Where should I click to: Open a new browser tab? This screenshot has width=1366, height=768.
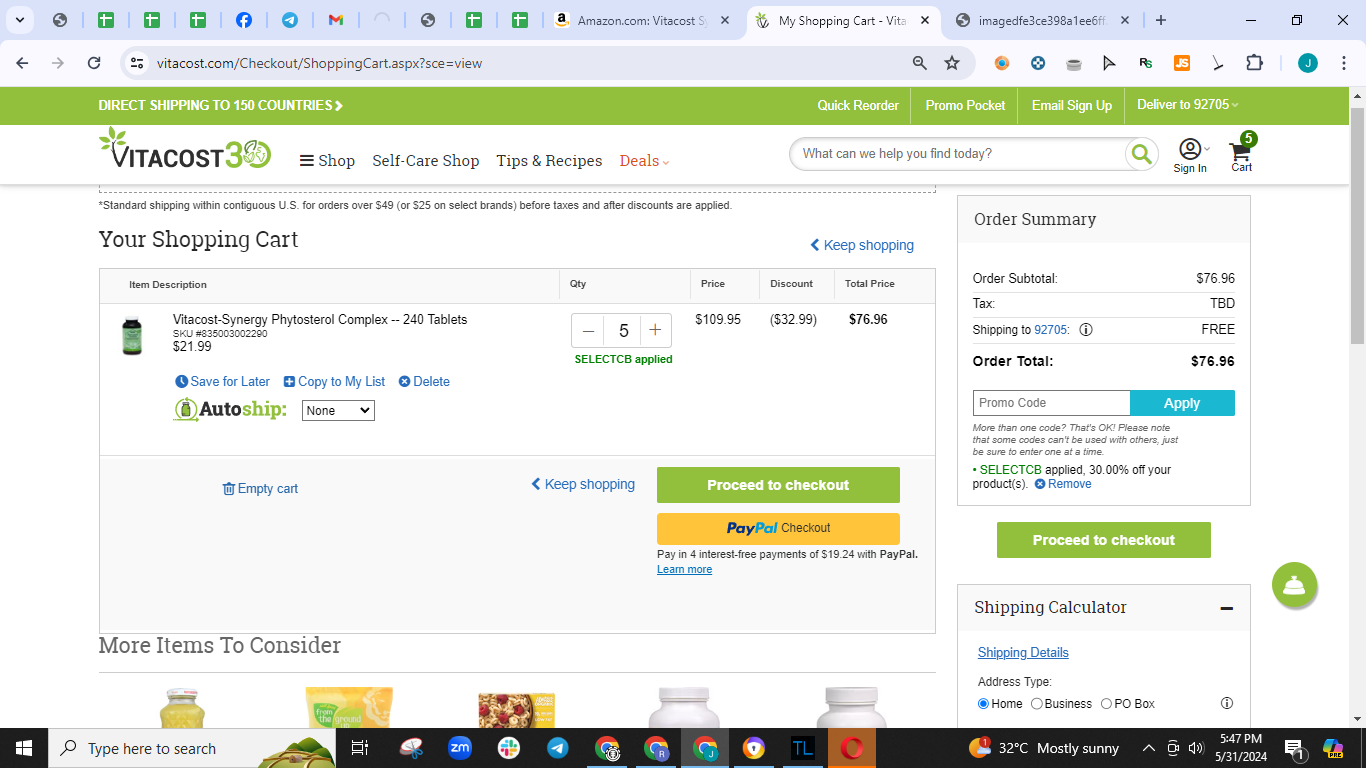(1161, 20)
